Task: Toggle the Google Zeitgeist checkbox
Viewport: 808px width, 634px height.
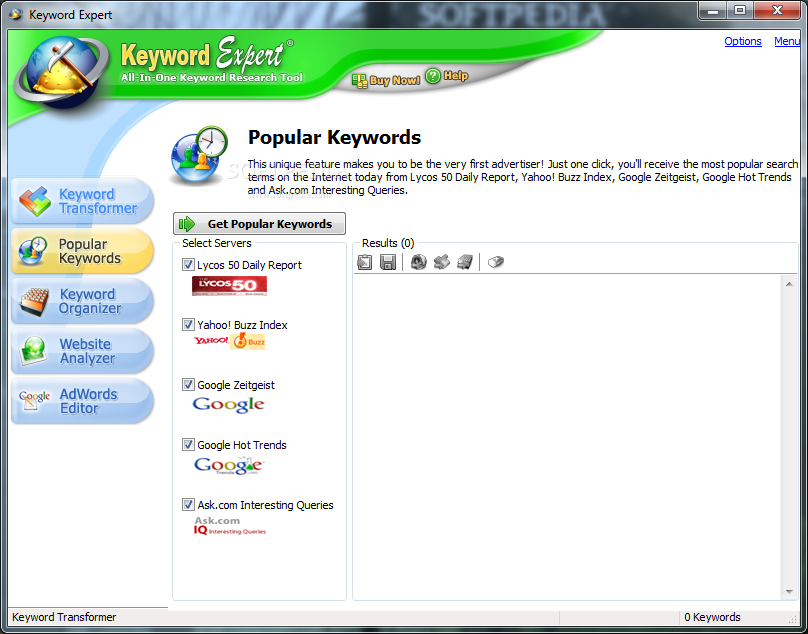Action: (x=188, y=385)
